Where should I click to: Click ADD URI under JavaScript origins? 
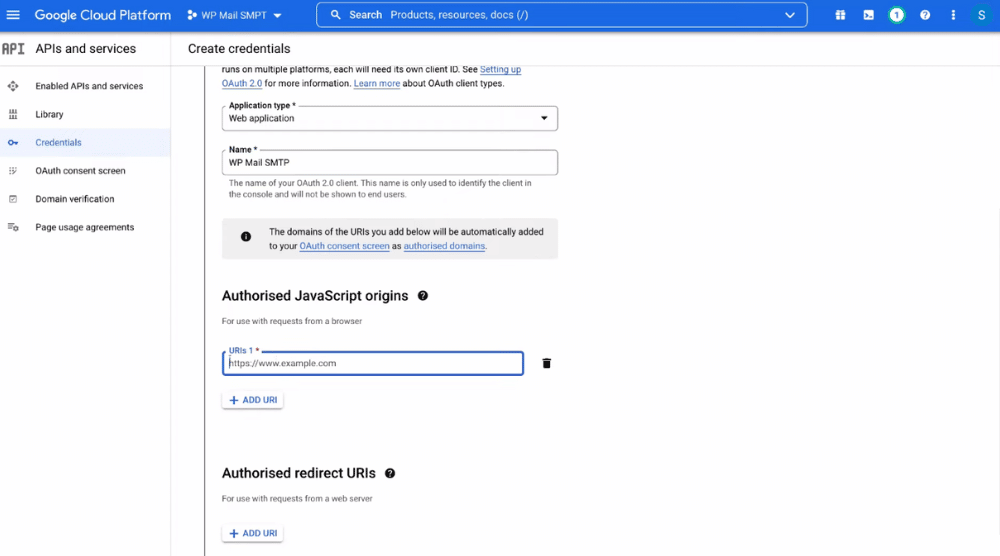tap(253, 400)
